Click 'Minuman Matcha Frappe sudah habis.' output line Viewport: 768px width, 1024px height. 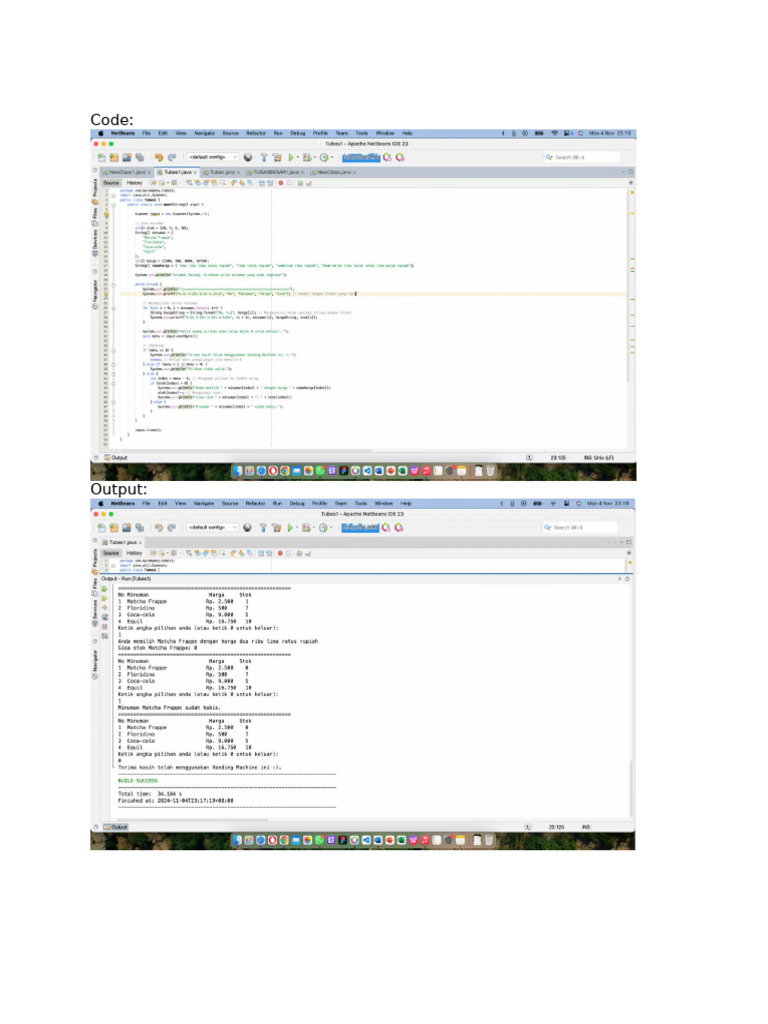(169, 708)
